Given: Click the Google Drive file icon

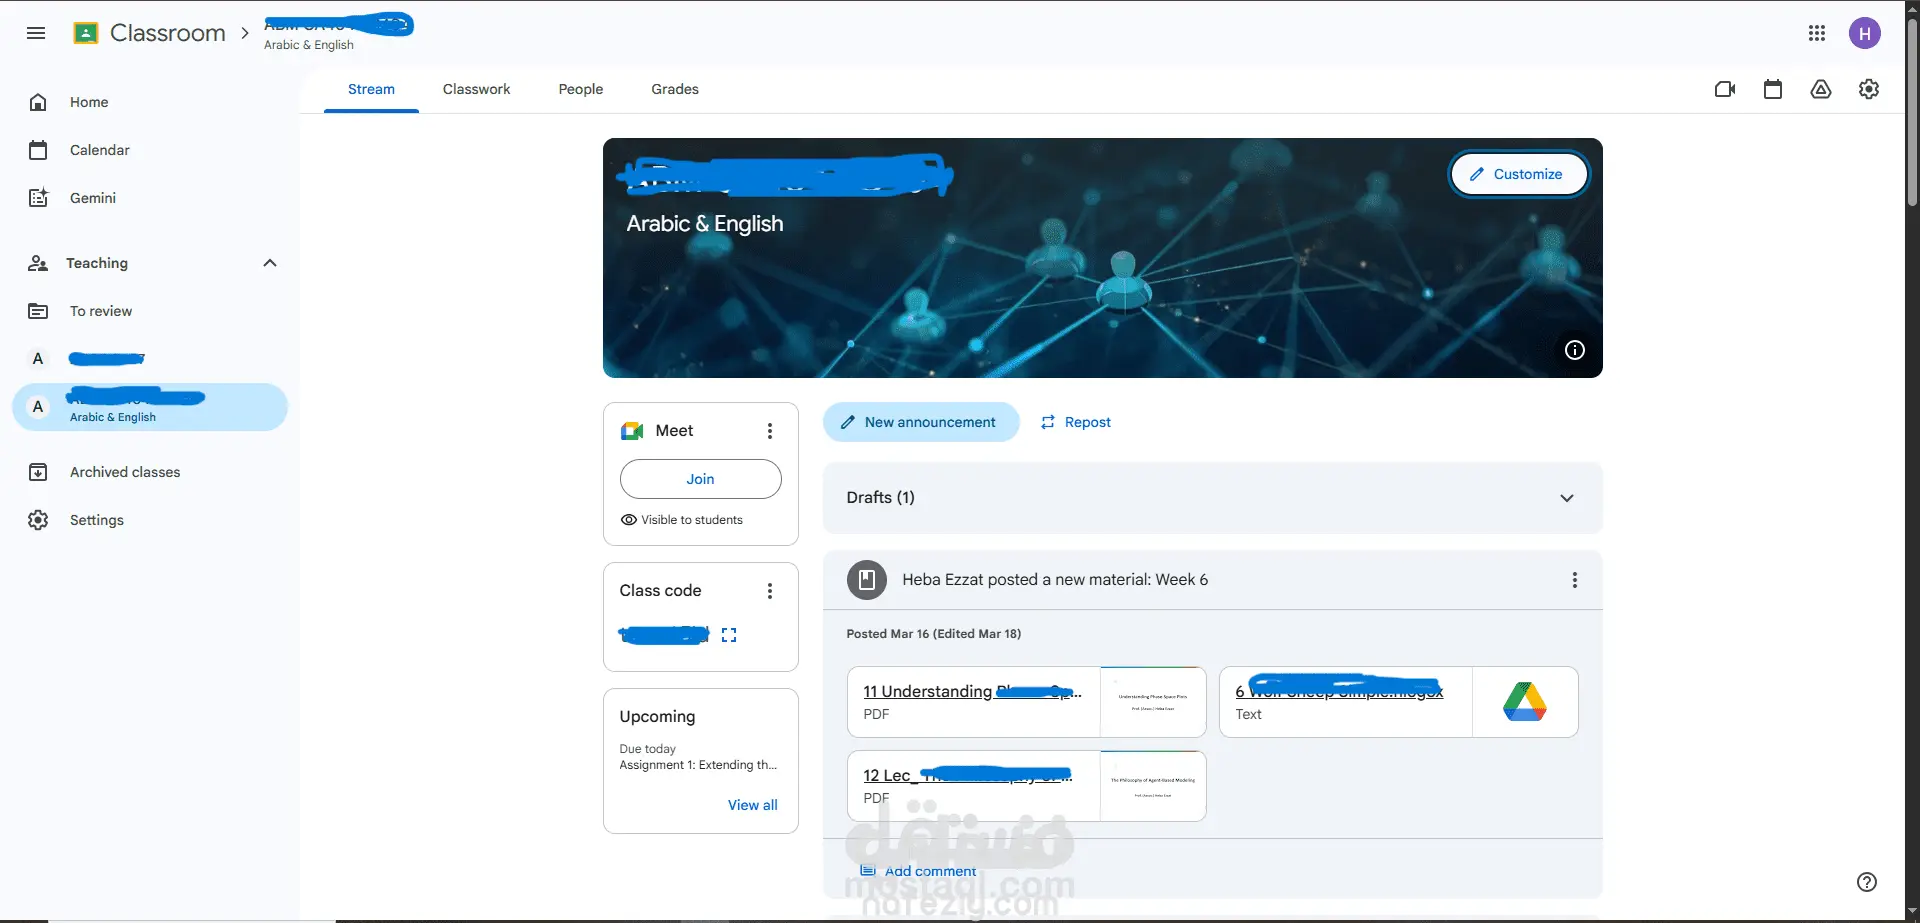Looking at the screenshot, I should 1525,702.
